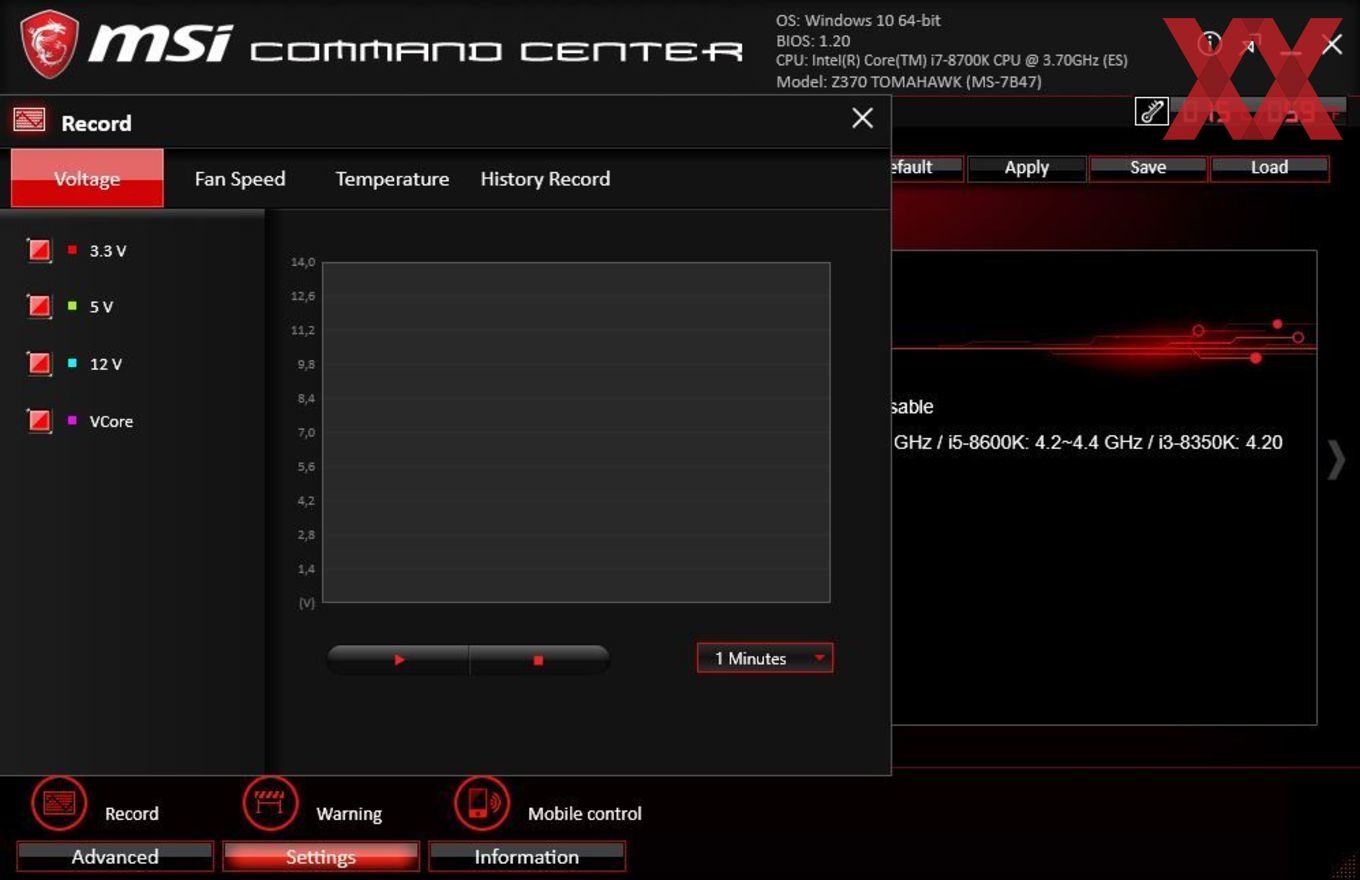Click the resize grip at window corner
Viewport: 1360px width, 880px height.
[1345, 866]
